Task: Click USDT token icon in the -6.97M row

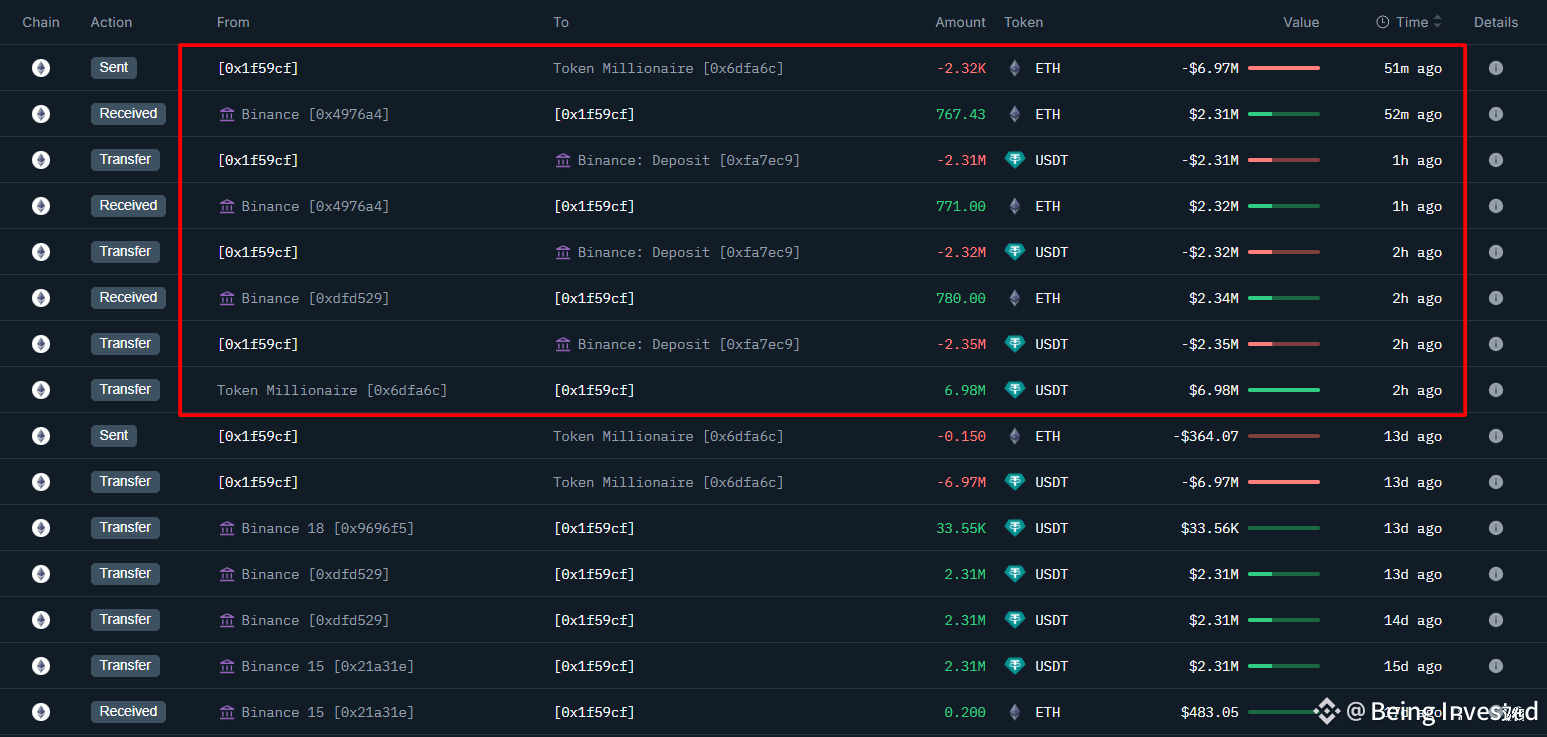Action: pyautogui.click(x=1015, y=482)
